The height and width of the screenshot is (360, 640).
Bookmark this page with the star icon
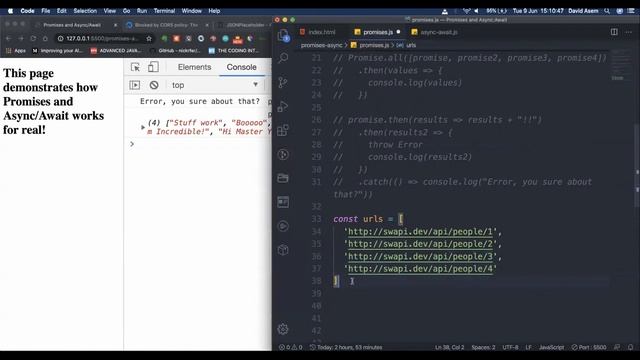[149, 38]
